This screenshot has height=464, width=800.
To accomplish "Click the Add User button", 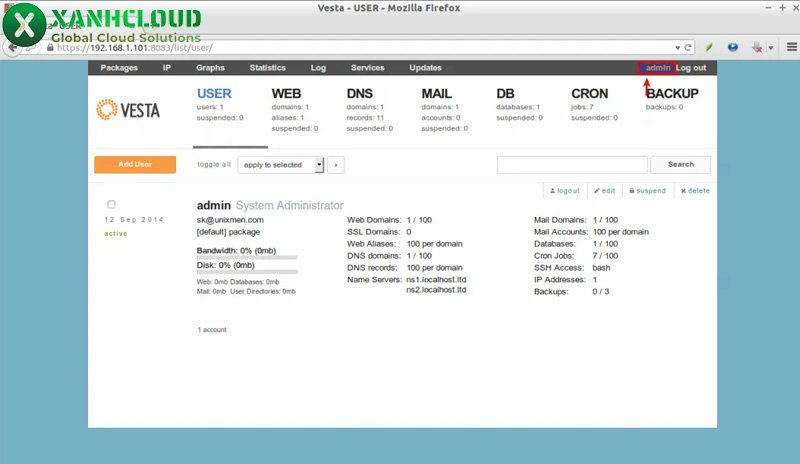I will [x=135, y=164].
